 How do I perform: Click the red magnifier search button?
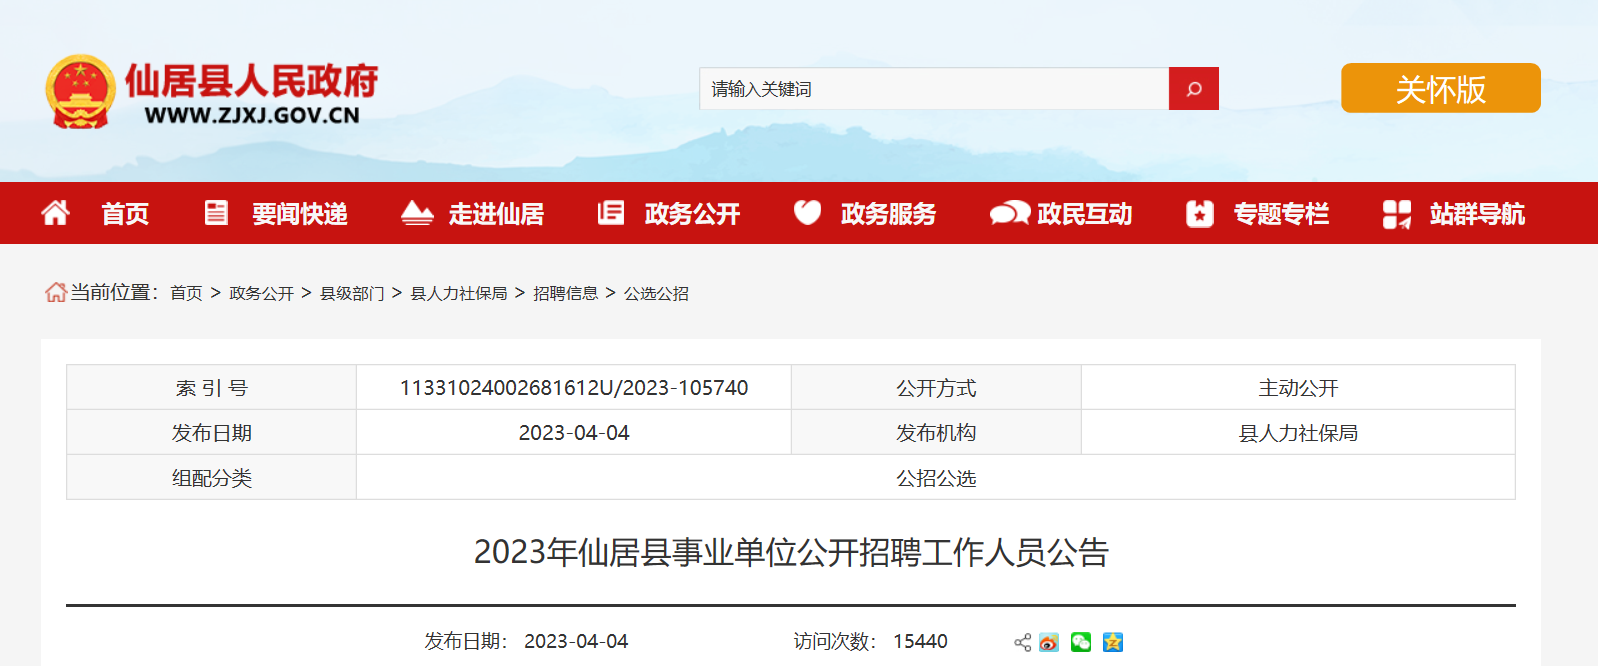point(1193,89)
